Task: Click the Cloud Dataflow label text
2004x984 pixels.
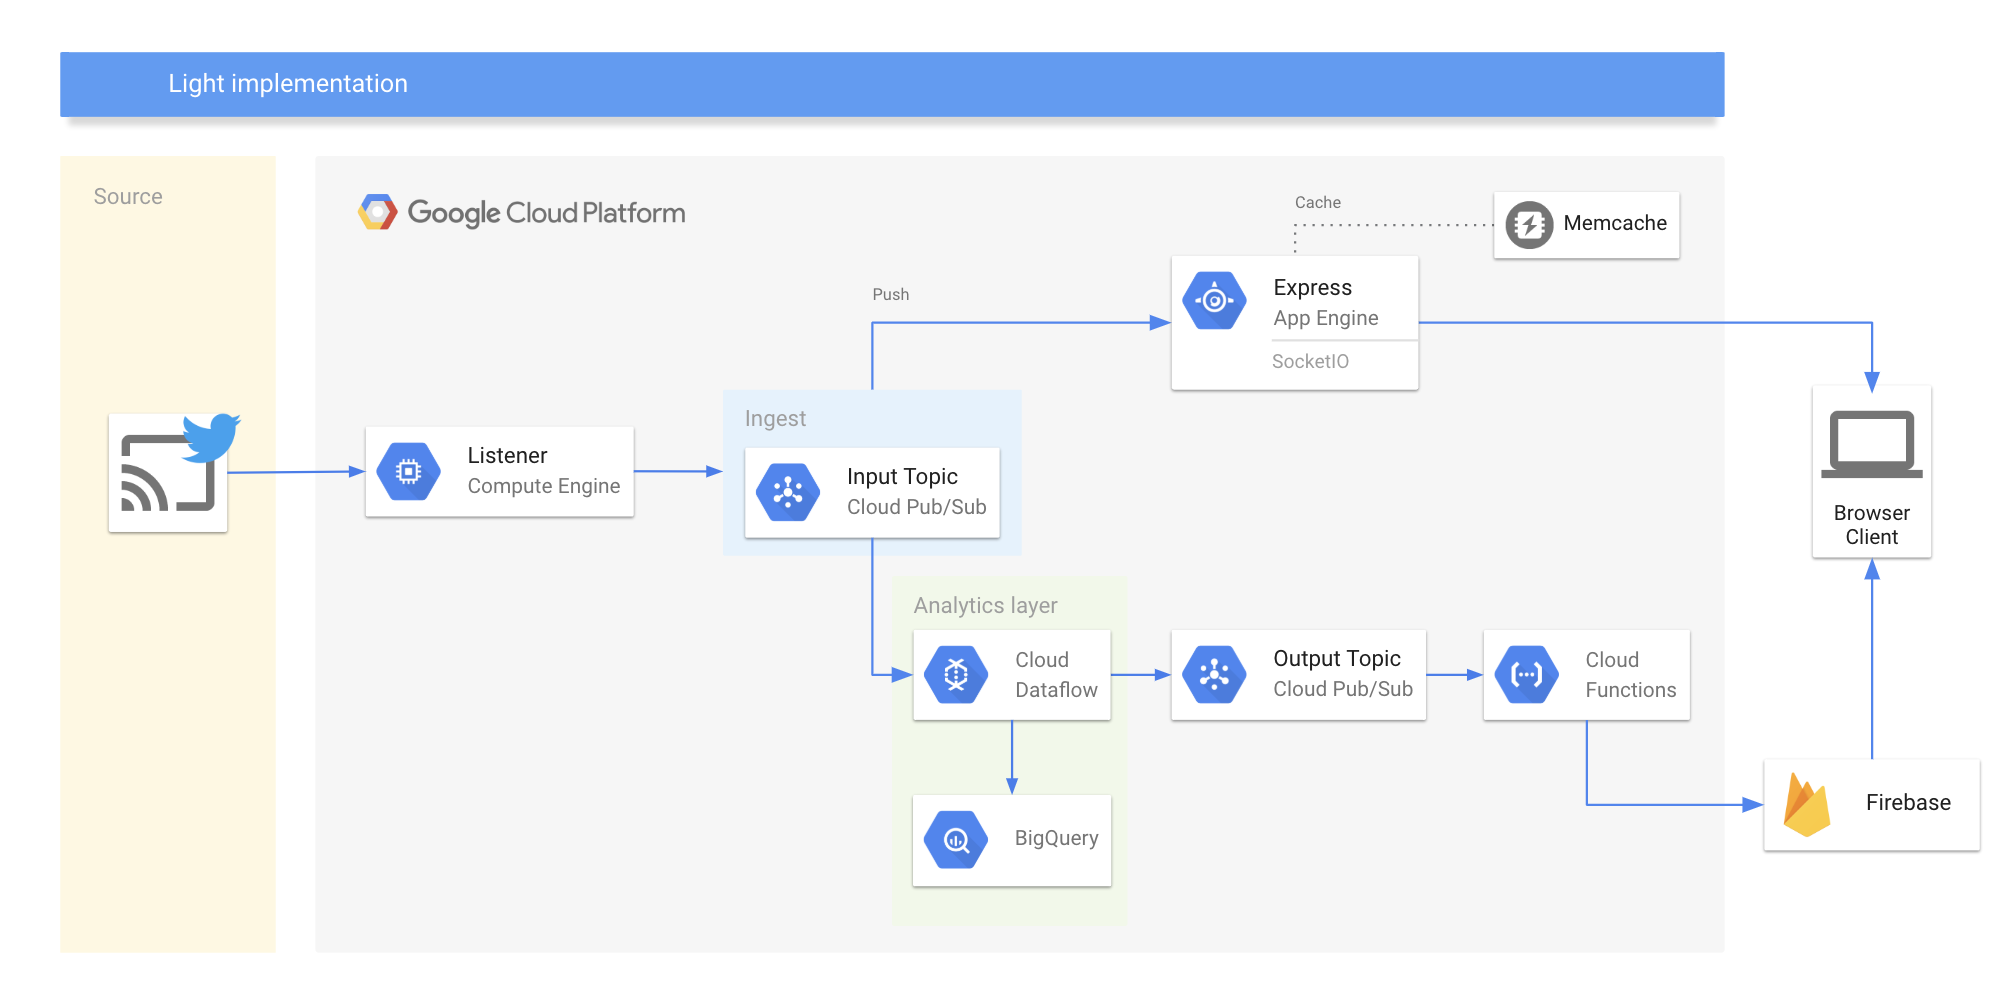Action: point(1056,675)
